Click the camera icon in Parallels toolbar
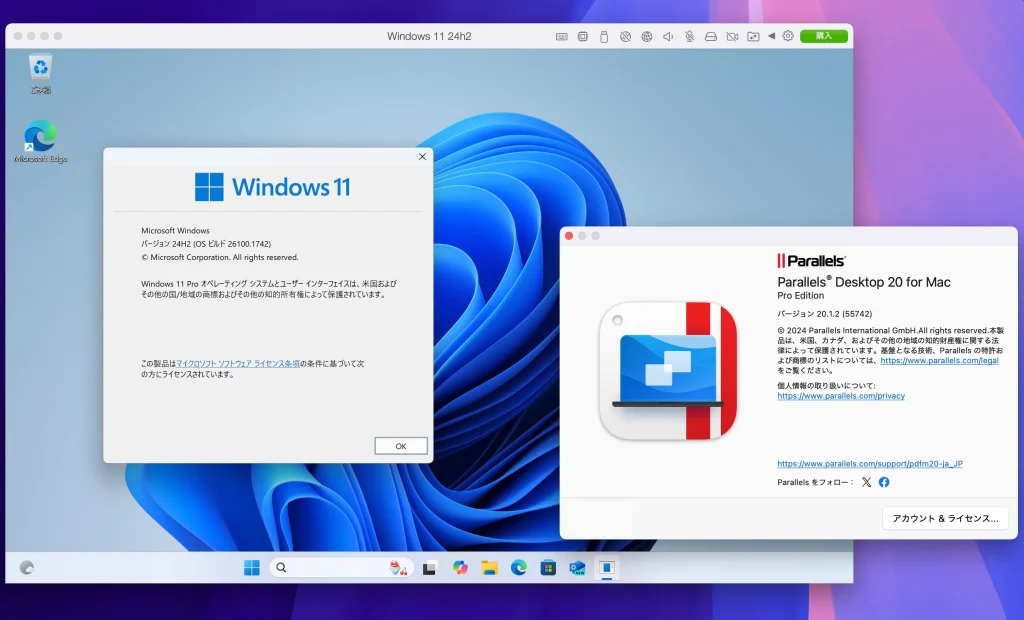 (x=732, y=35)
